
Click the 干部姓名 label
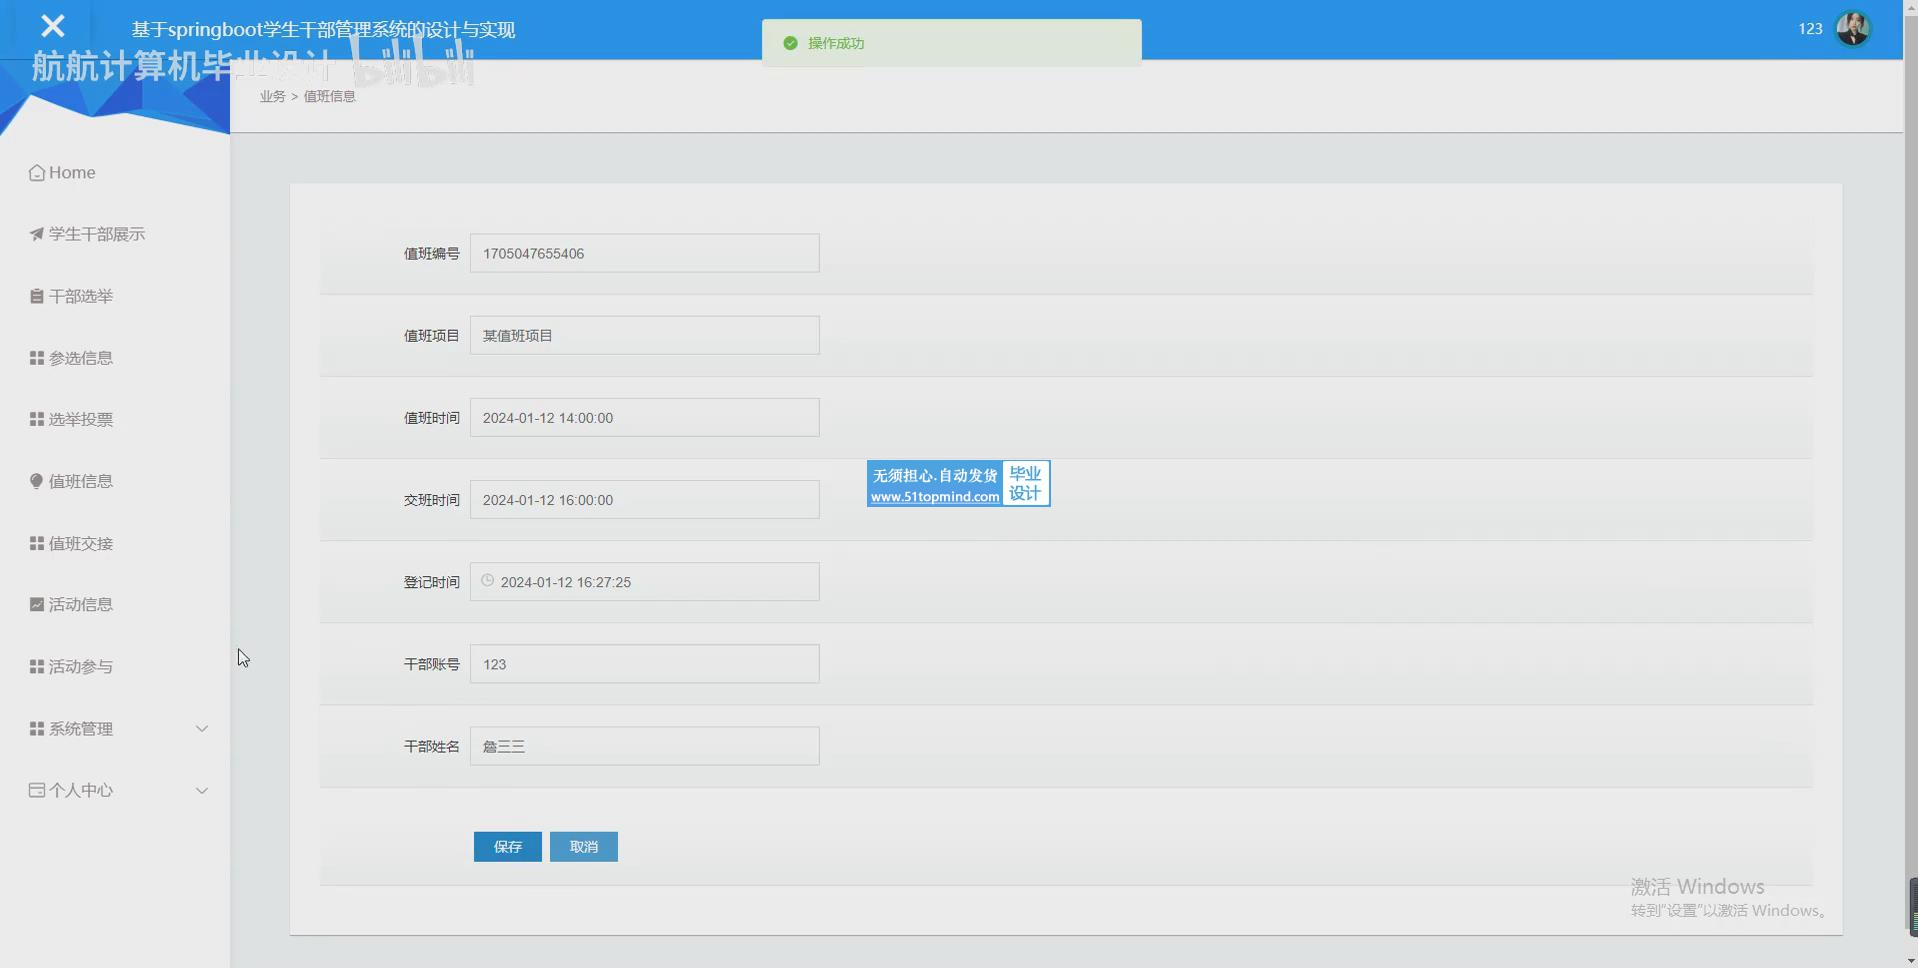coord(431,746)
